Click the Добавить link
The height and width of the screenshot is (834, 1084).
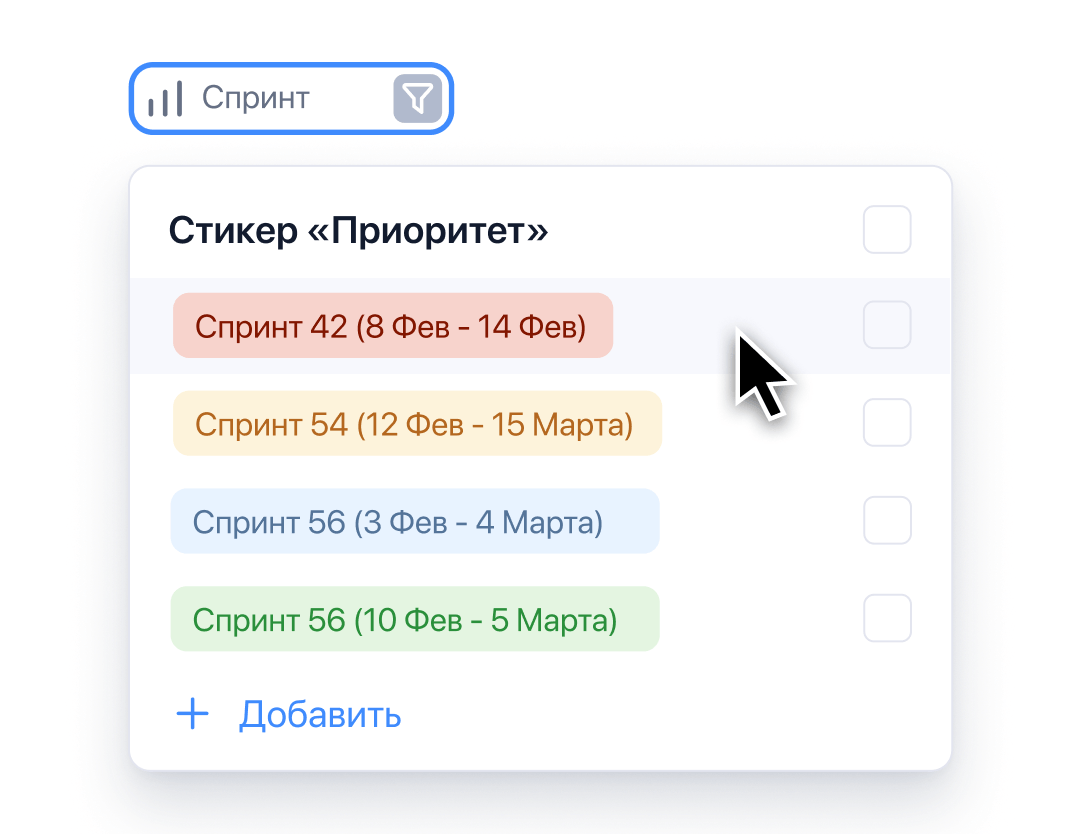point(319,714)
